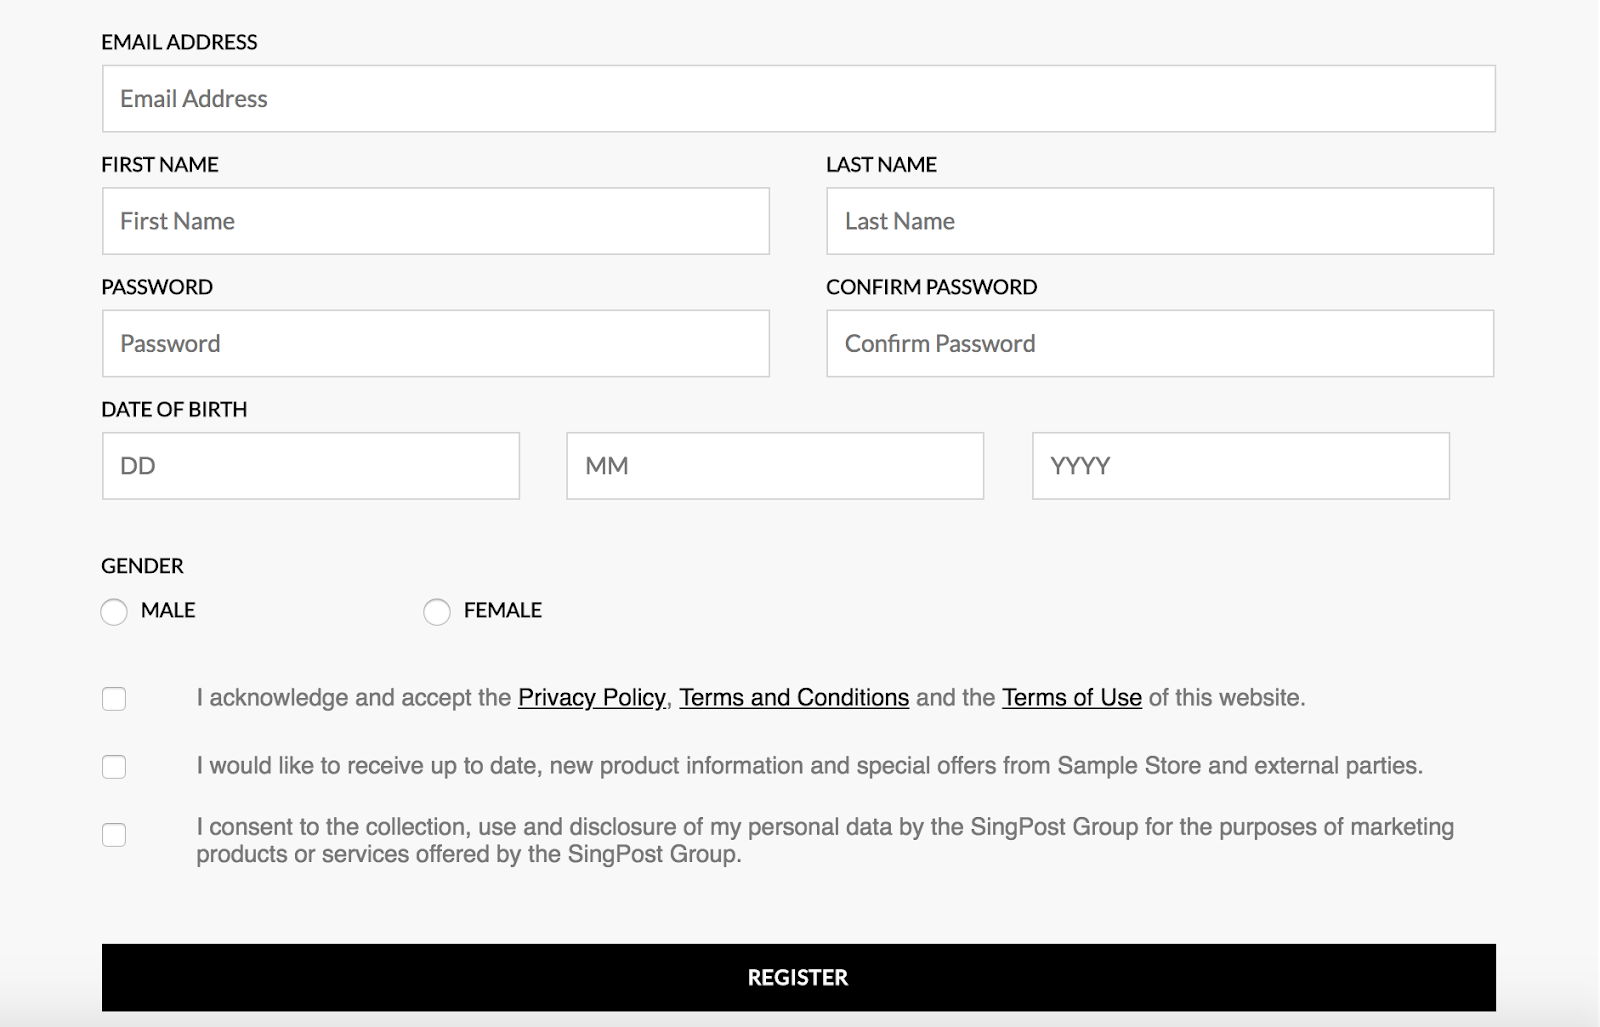Click the DATE OF BIRTH label
The image size is (1600, 1027).
174,409
